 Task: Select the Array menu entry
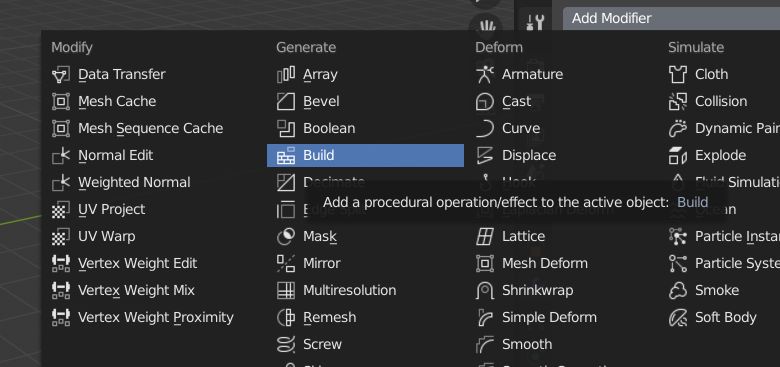(320, 75)
